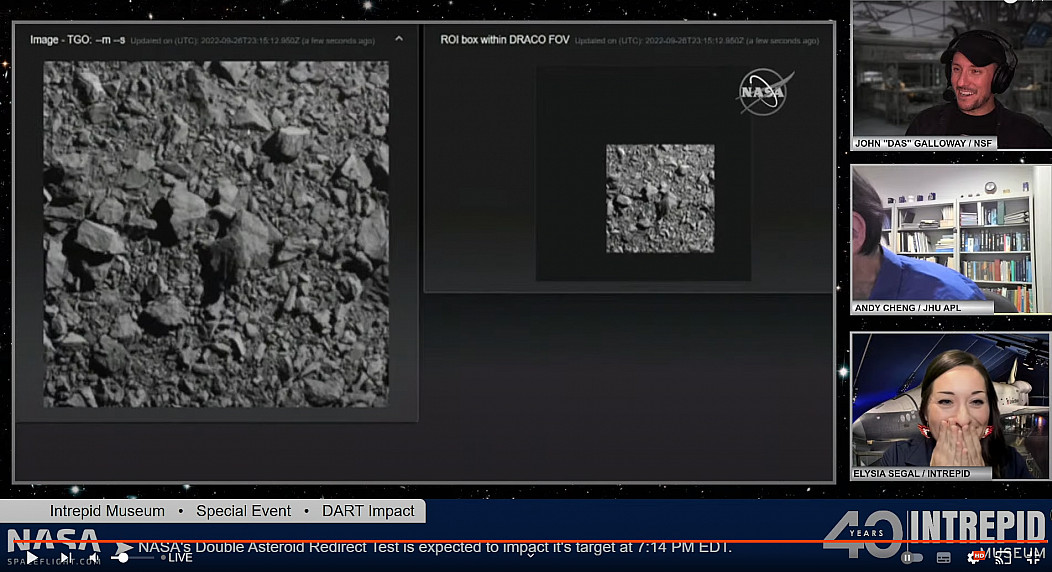Collapse the Image TGO panel chevron
Image resolution: width=1052 pixels, height=572 pixels.
point(399,39)
